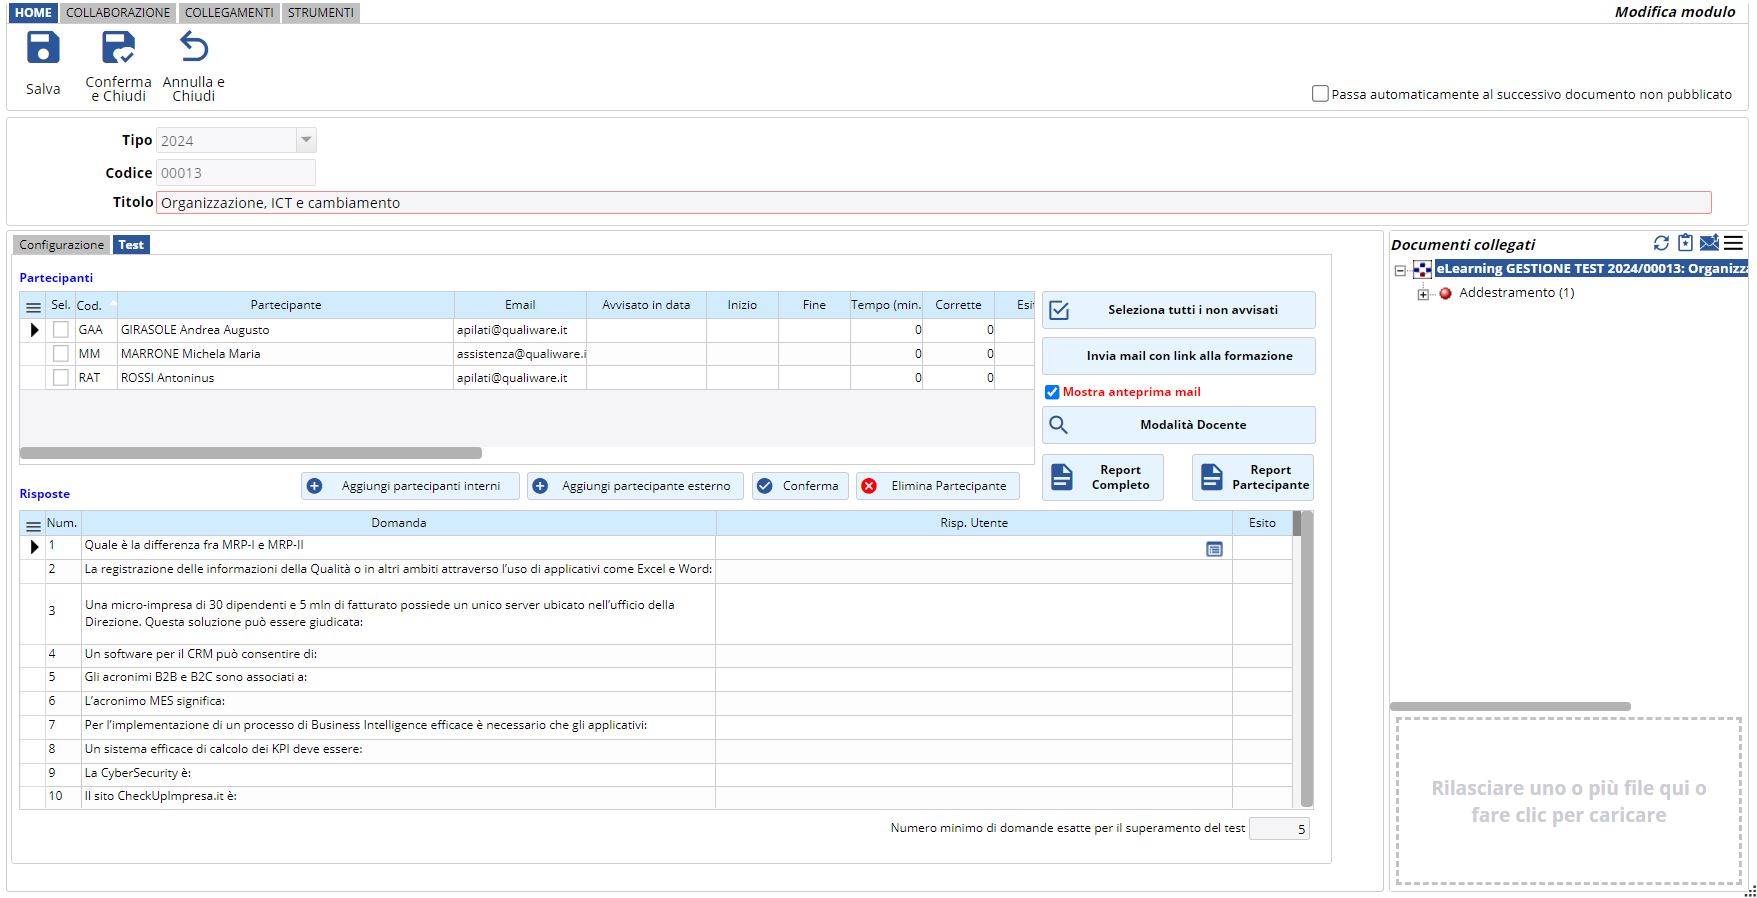
Task: Uncheck Mostra anteprima mail
Action: [1052, 392]
